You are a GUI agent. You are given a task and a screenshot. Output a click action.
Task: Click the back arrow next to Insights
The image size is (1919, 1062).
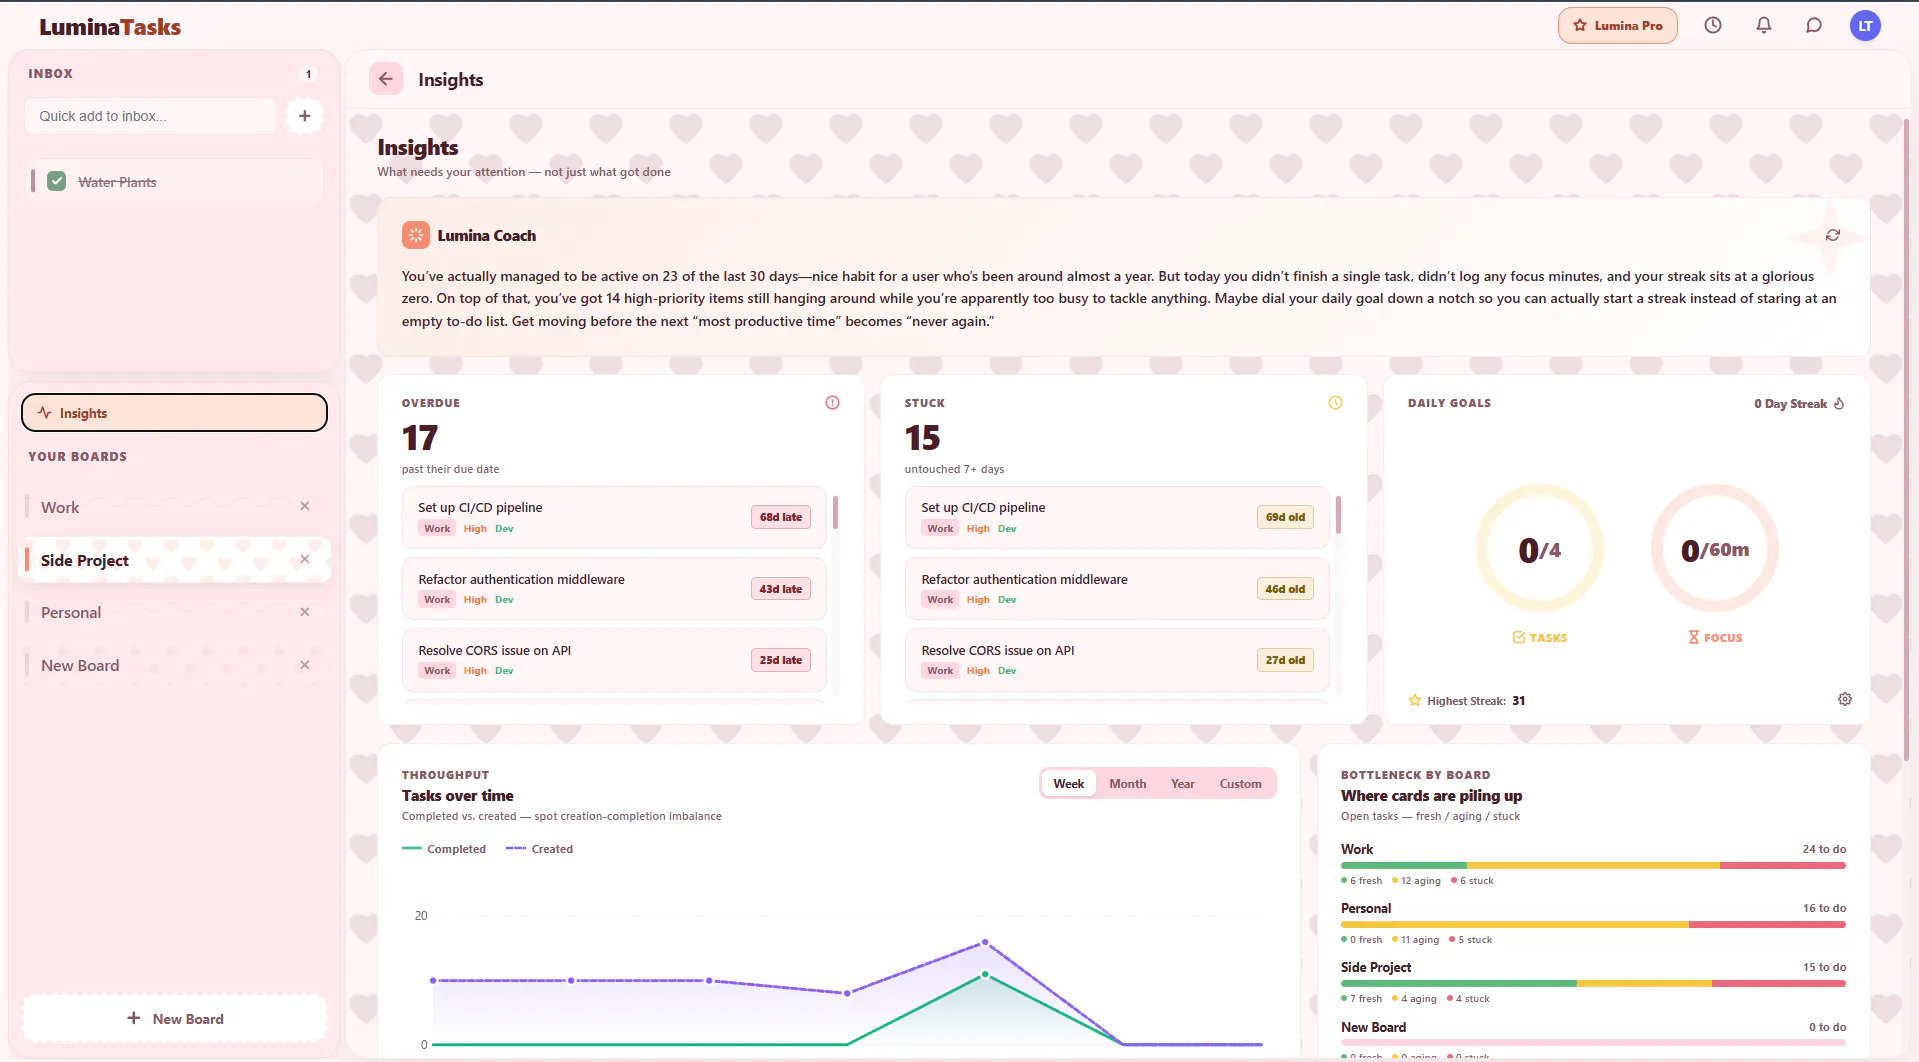[x=386, y=79]
